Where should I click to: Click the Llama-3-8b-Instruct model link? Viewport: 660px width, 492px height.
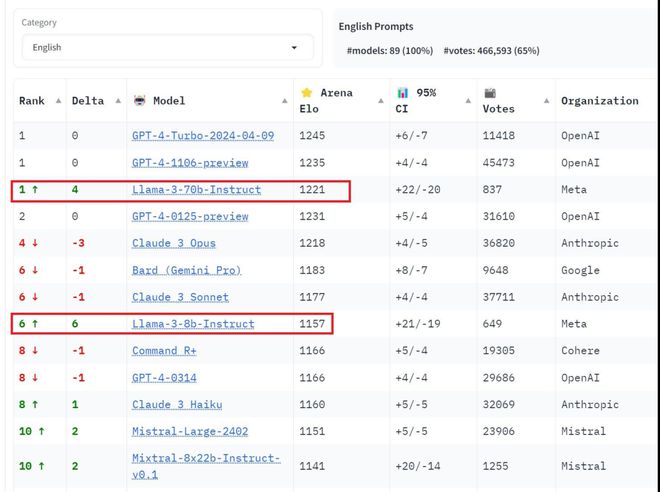193,324
